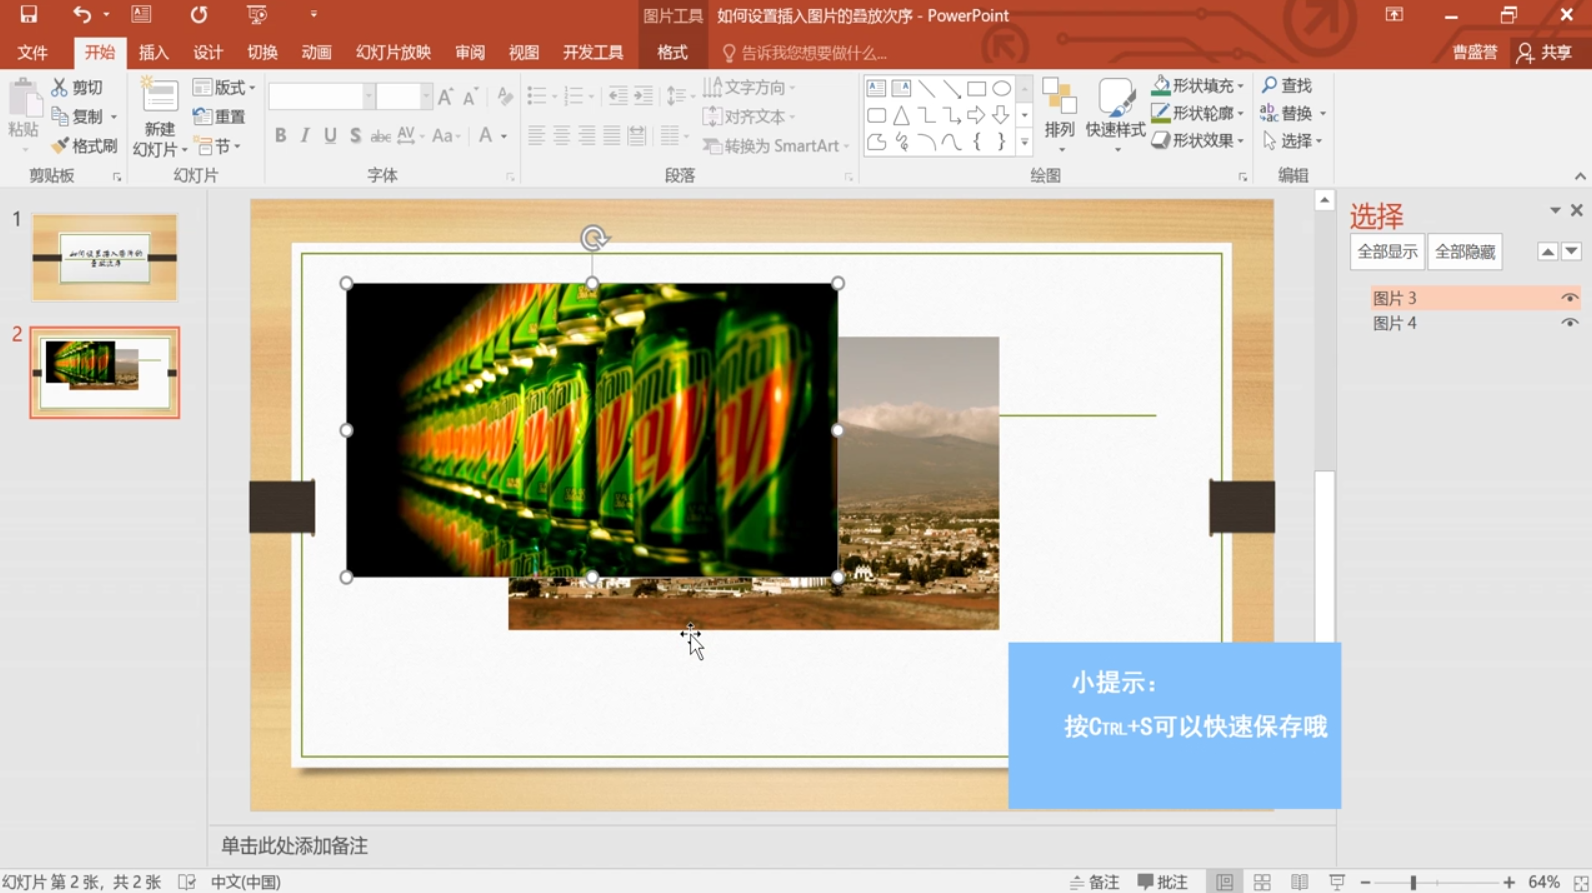Apply Bold formatting
1592x893 pixels.
(x=280, y=135)
